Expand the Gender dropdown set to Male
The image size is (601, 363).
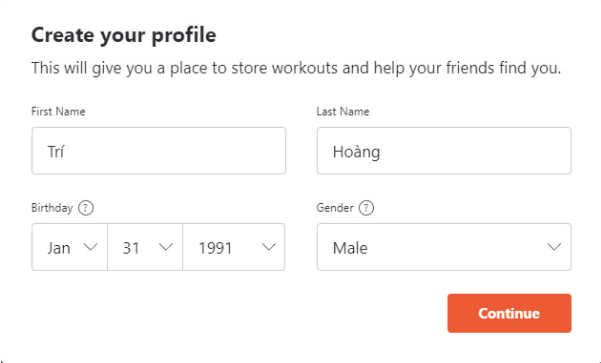tap(444, 247)
